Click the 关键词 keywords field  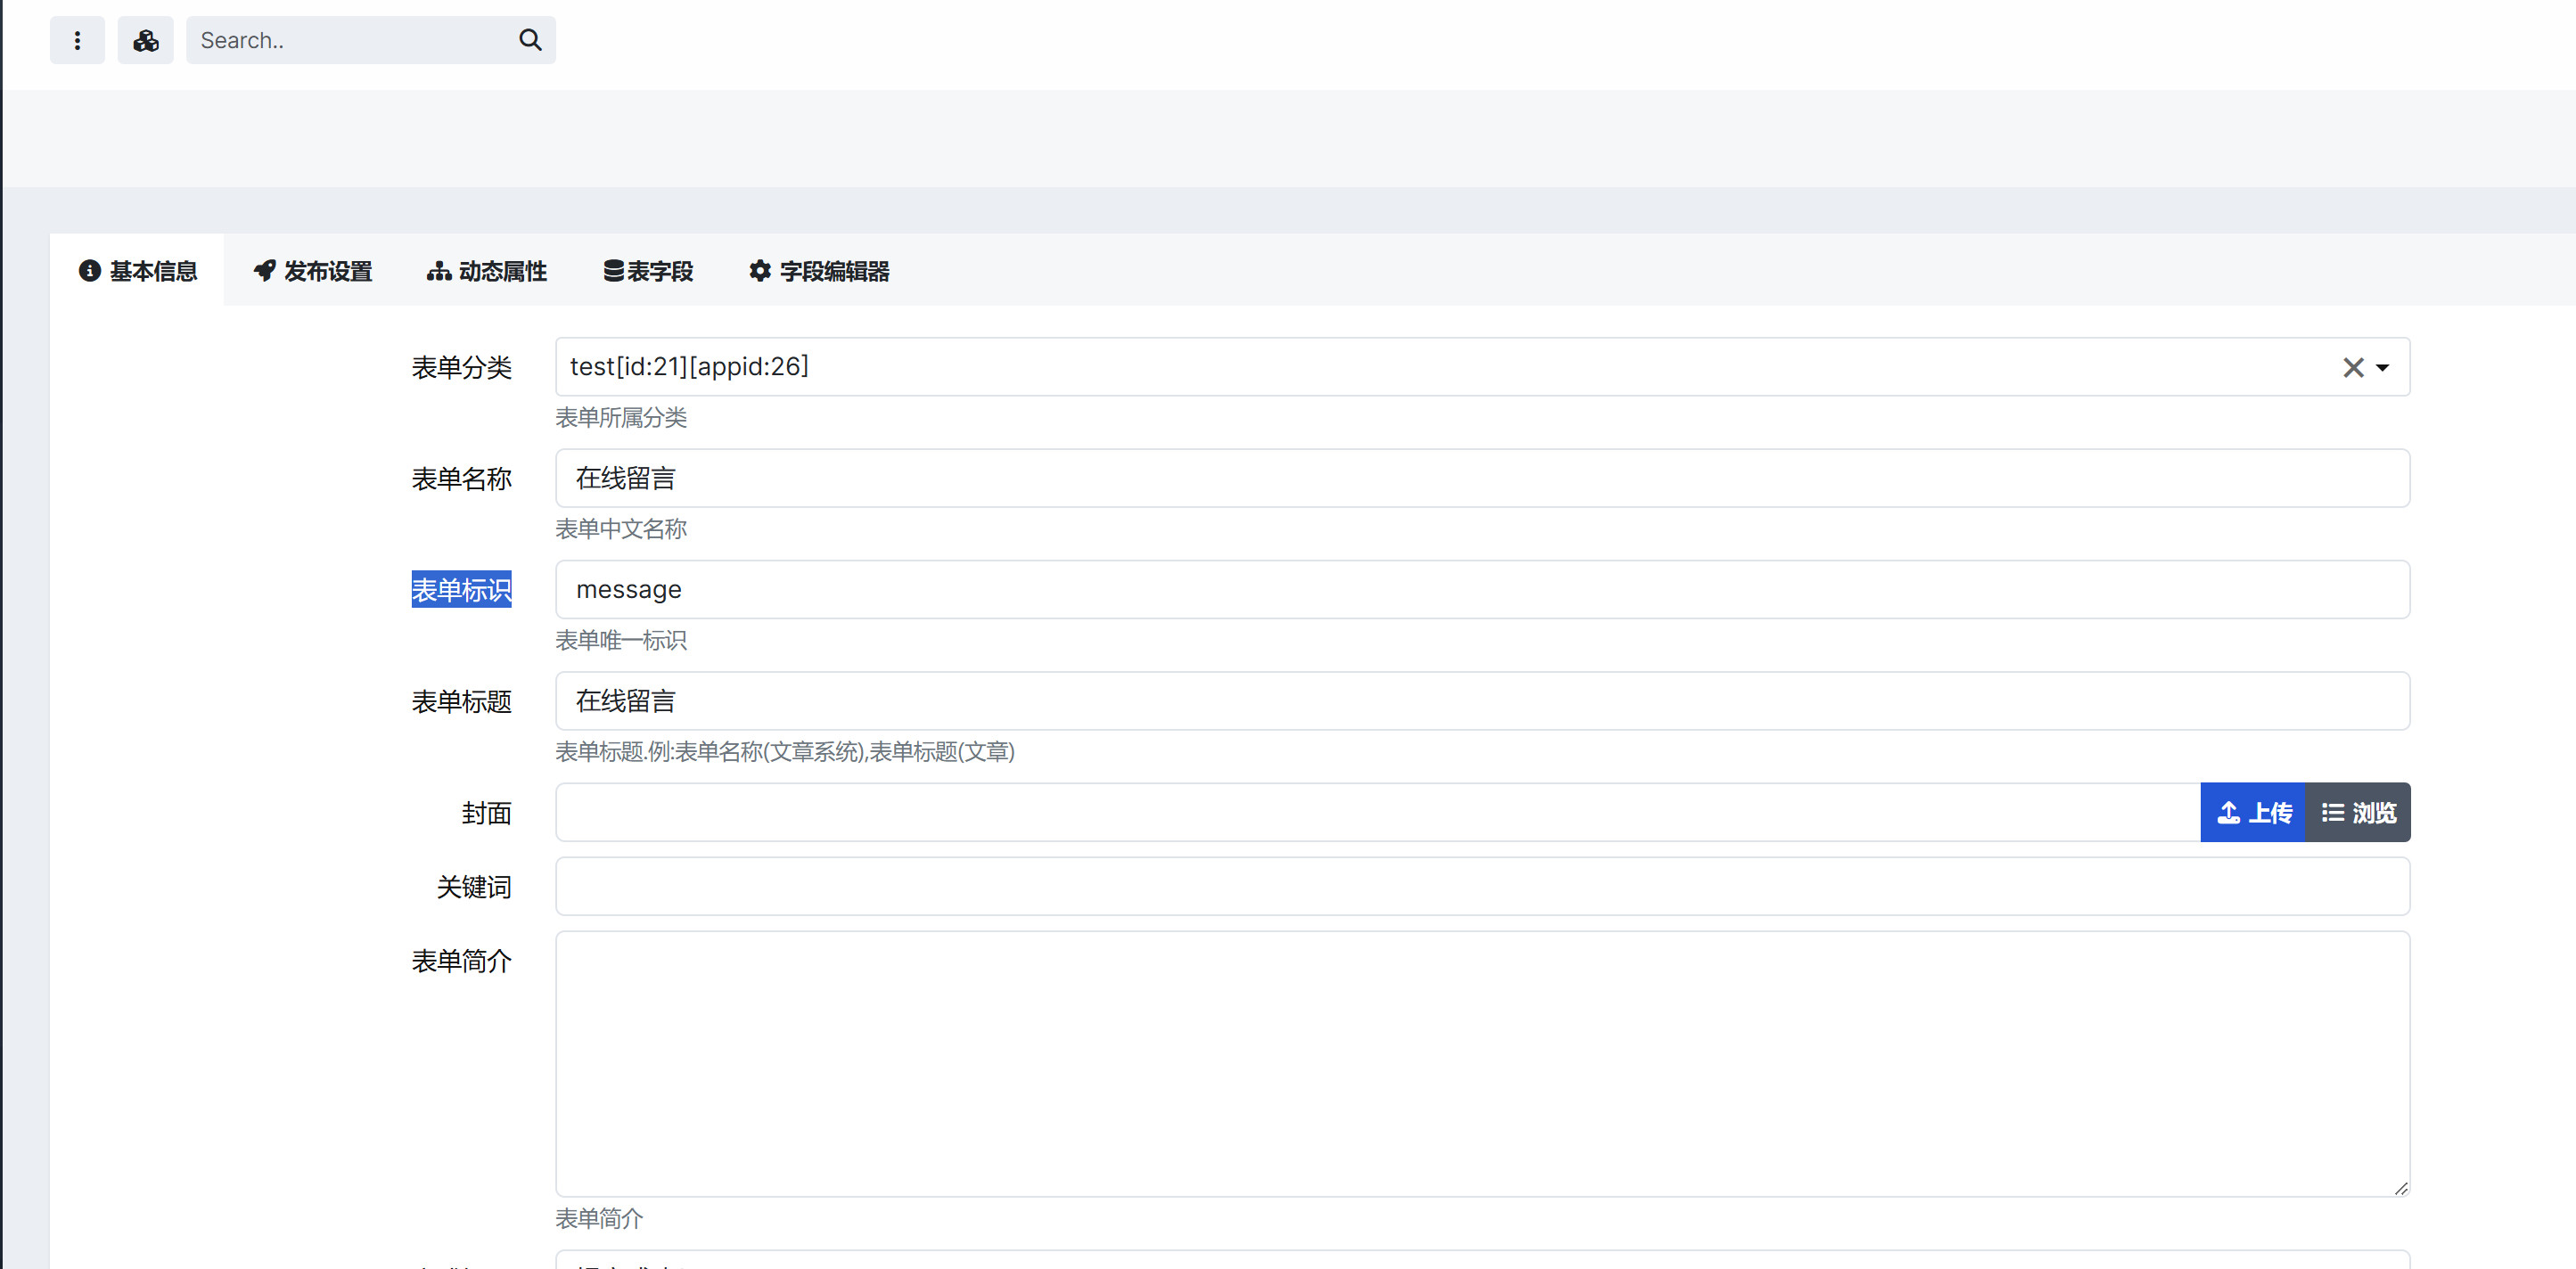(x=1481, y=887)
